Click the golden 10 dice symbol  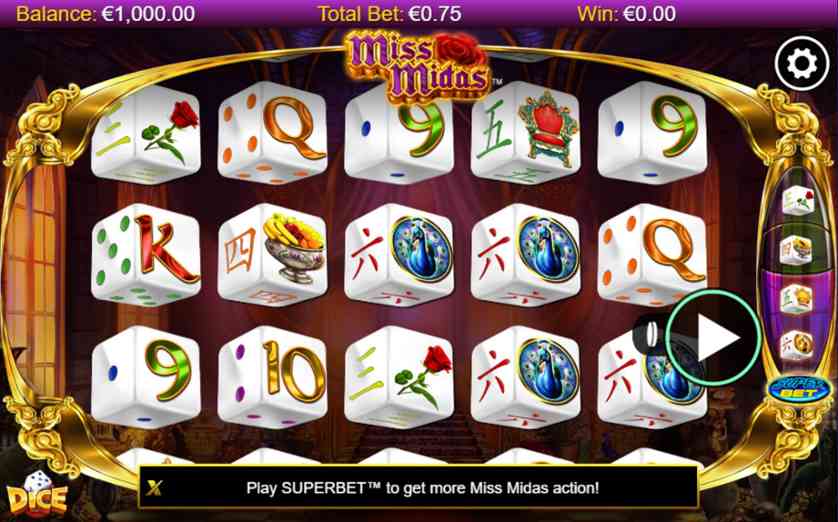point(273,377)
